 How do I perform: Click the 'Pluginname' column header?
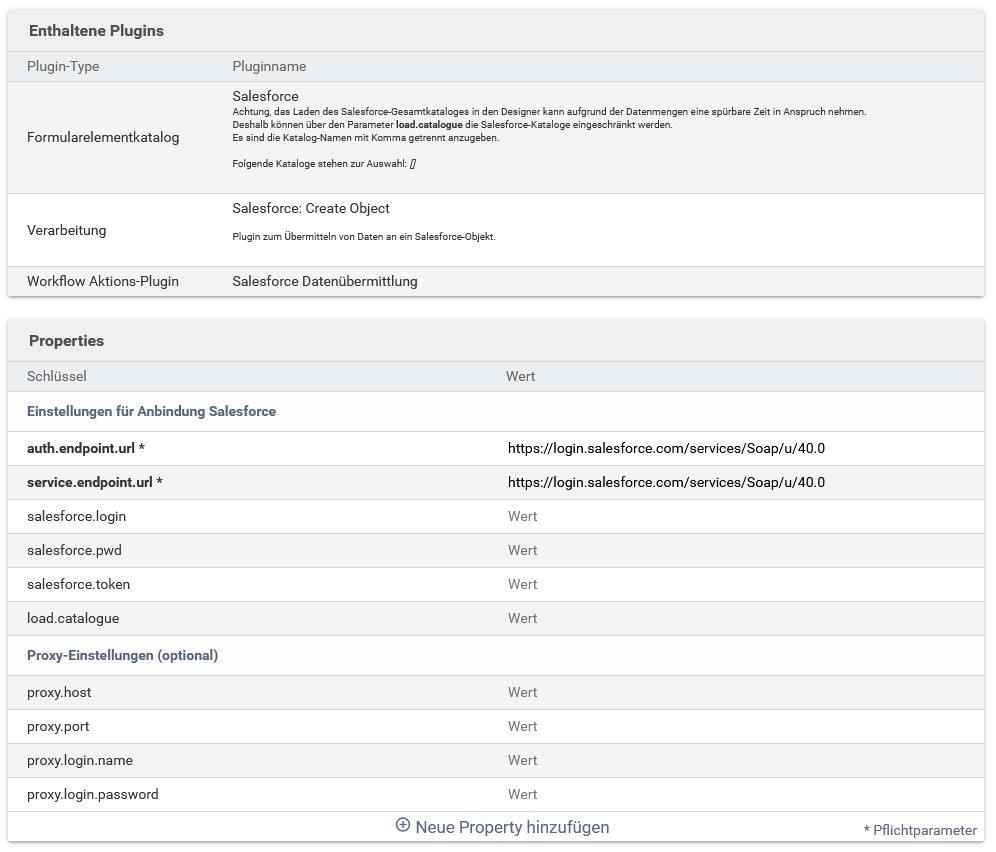(x=269, y=67)
